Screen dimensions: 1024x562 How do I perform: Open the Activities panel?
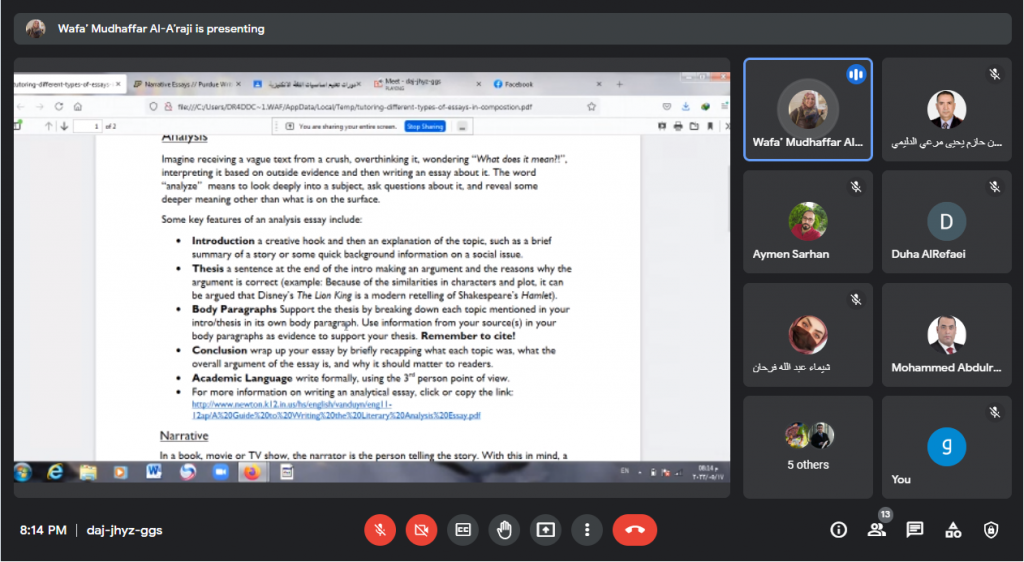[953, 530]
